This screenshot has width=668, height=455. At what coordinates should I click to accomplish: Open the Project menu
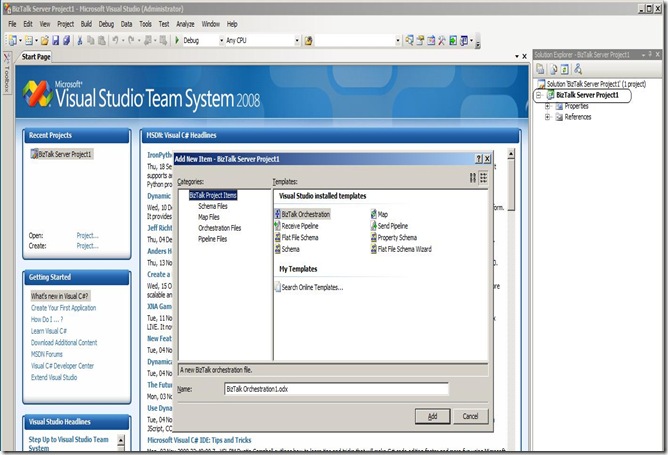pyautogui.click(x=65, y=24)
